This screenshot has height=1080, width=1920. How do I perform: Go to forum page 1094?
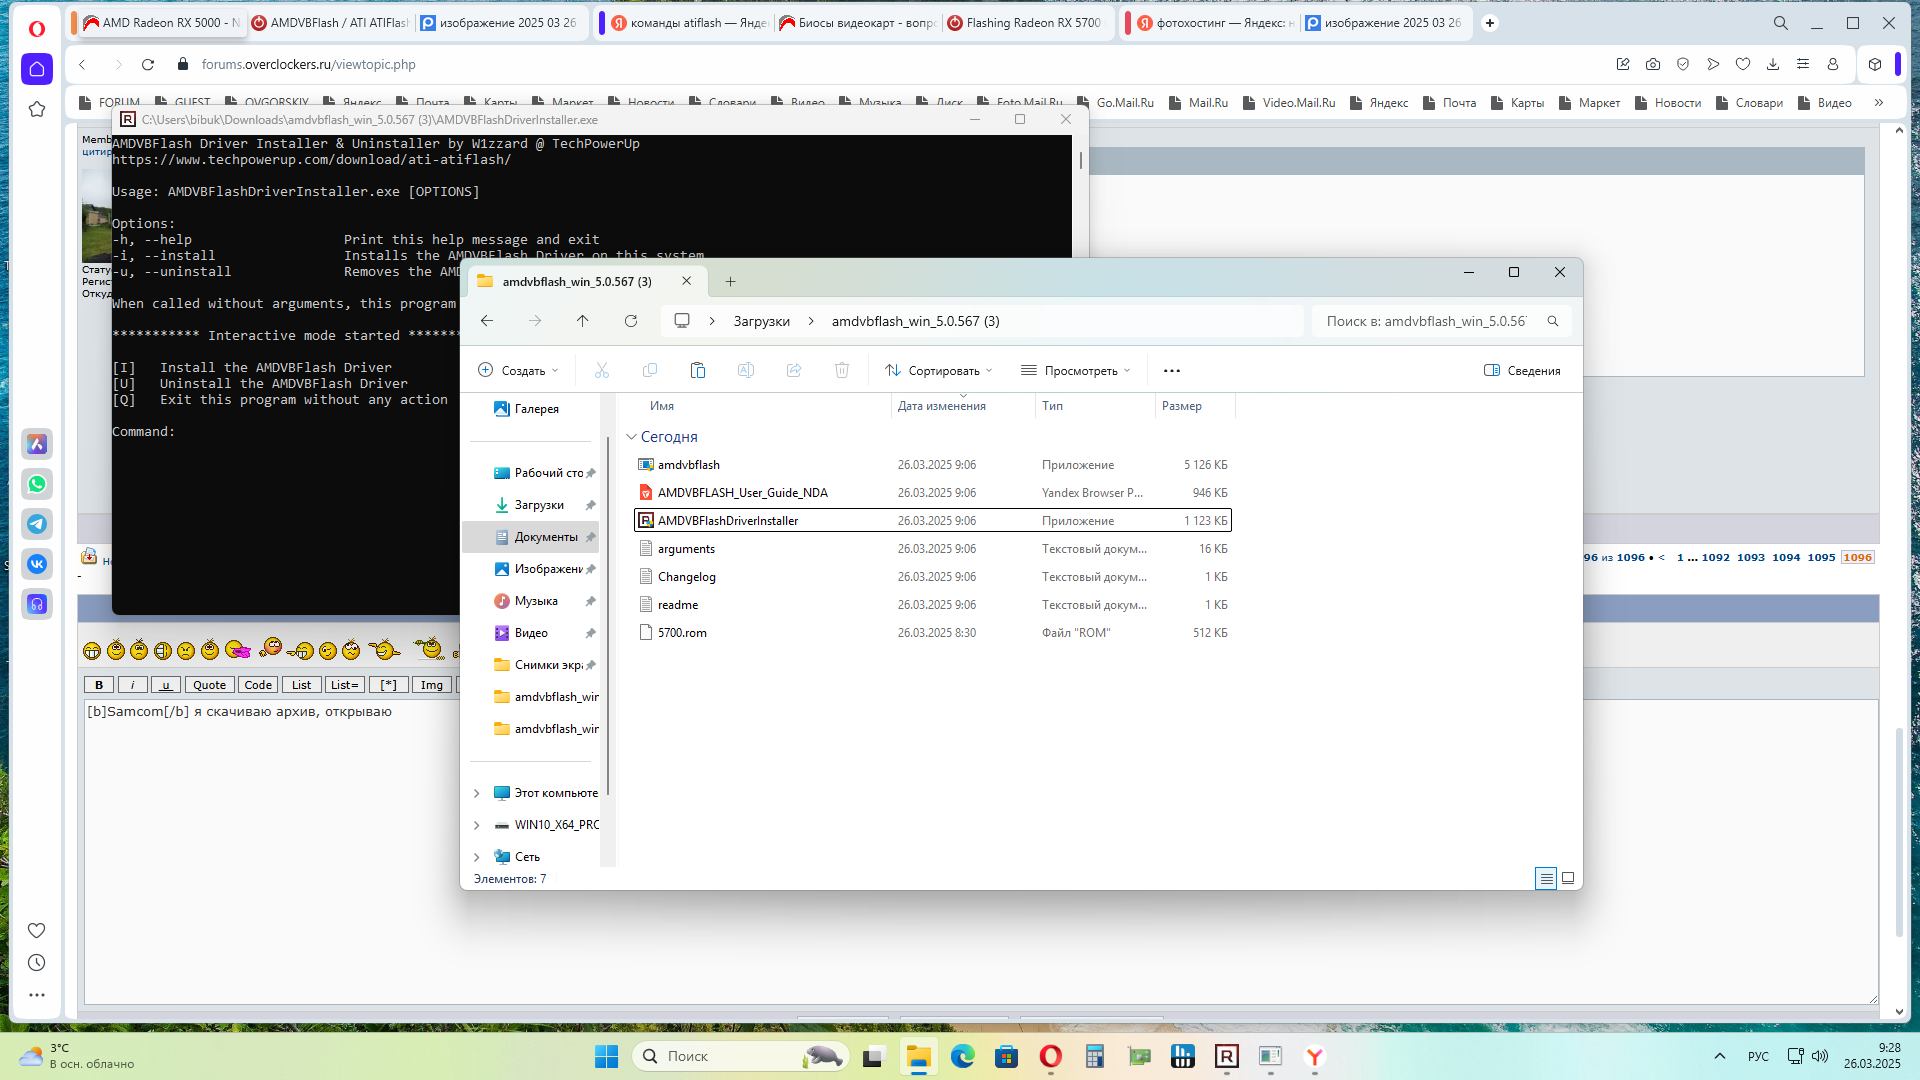(x=1786, y=557)
